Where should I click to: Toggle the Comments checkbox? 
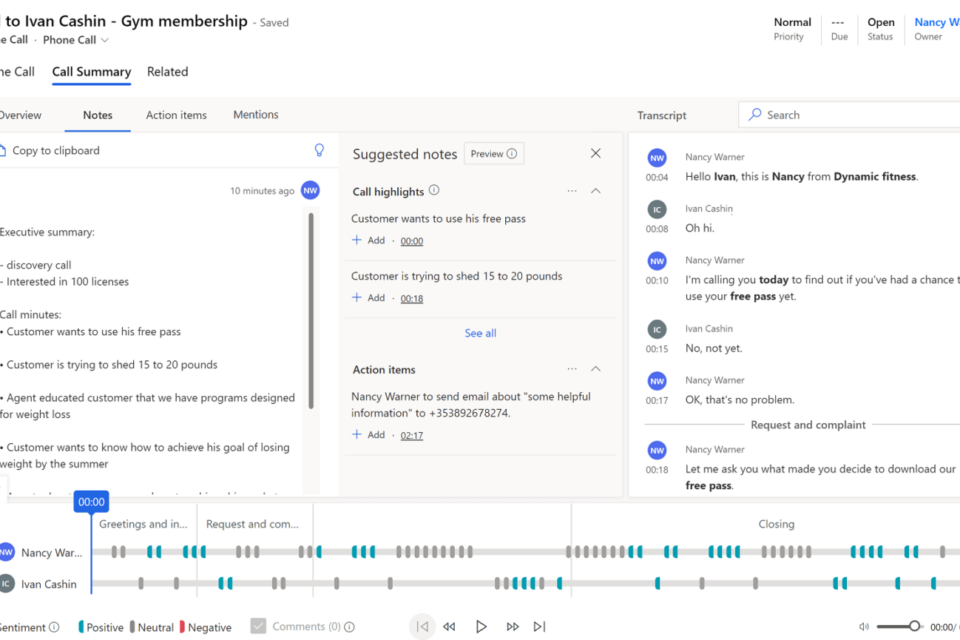pyautogui.click(x=258, y=626)
